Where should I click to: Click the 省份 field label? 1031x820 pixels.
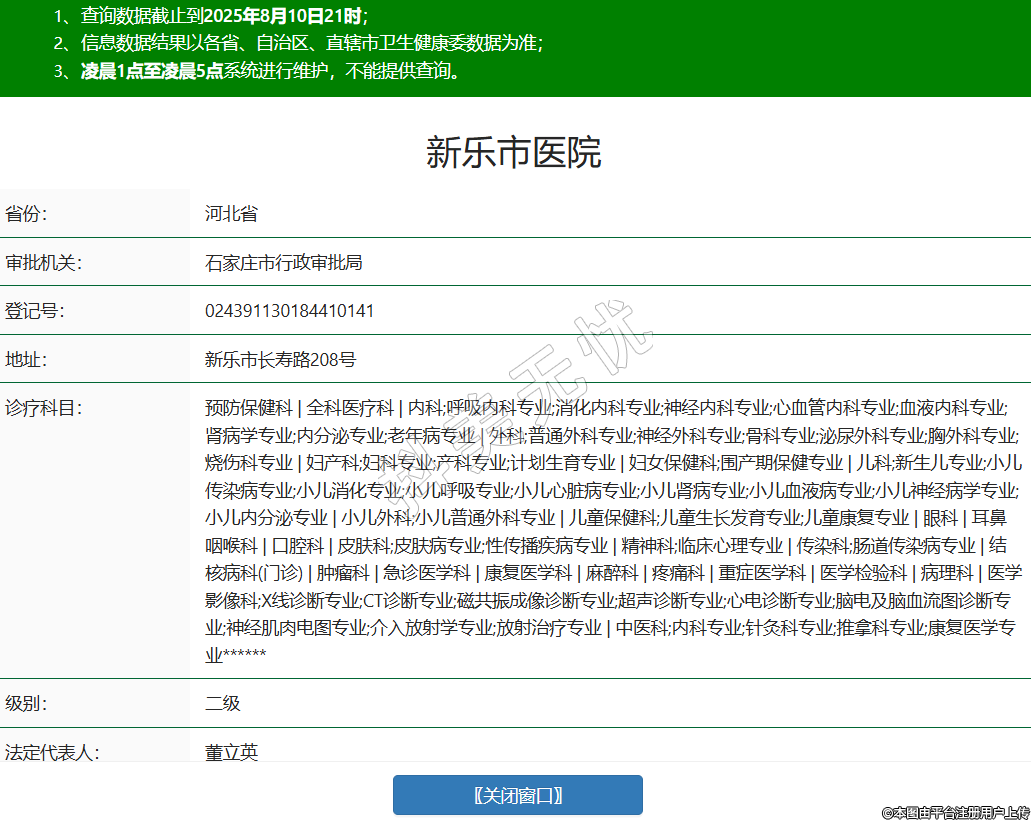(x=26, y=214)
